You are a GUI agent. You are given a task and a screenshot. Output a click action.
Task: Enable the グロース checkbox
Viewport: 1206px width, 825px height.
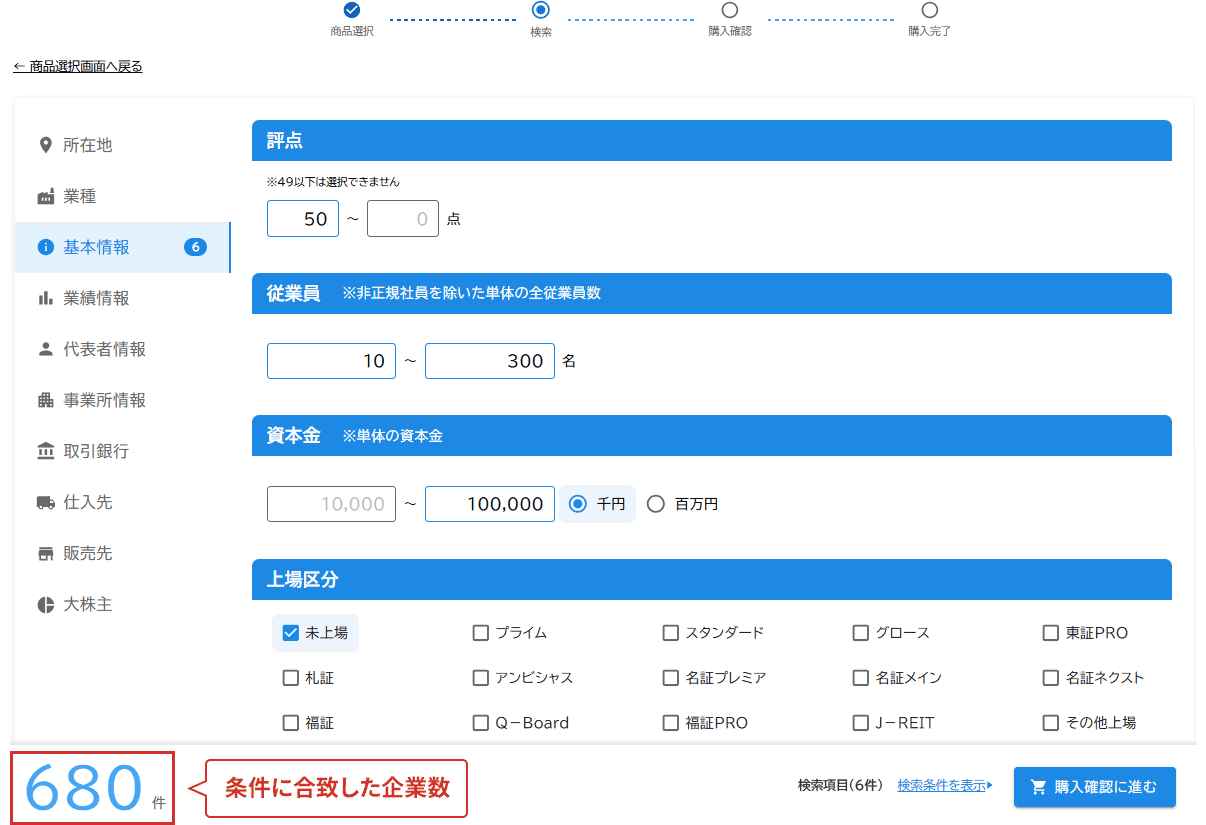click(861, 633)
